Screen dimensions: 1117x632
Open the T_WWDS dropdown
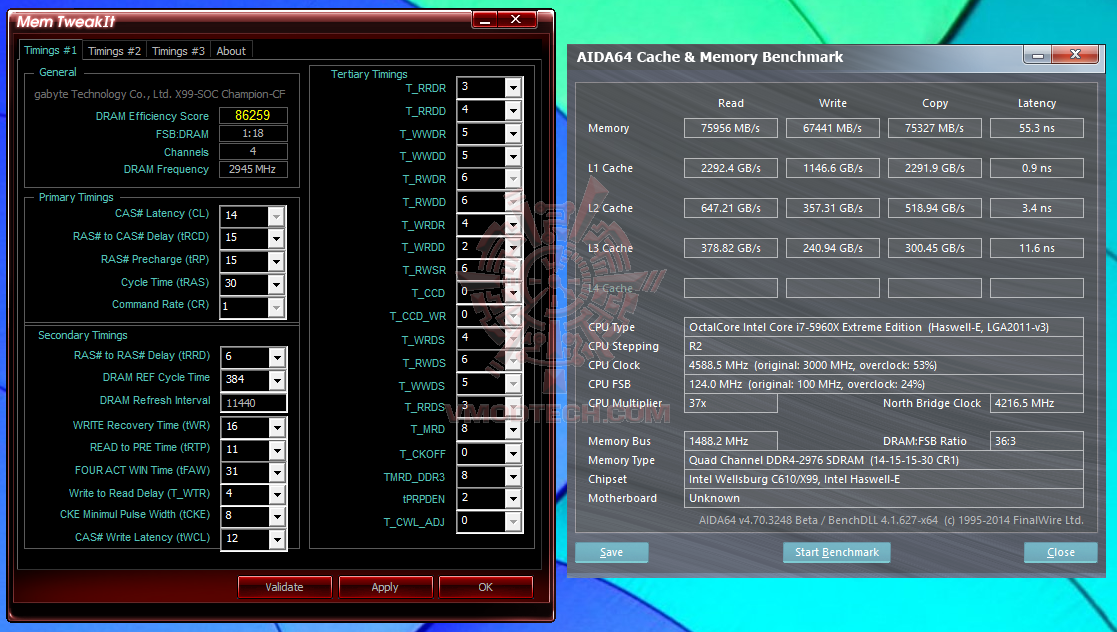(513, 384)
